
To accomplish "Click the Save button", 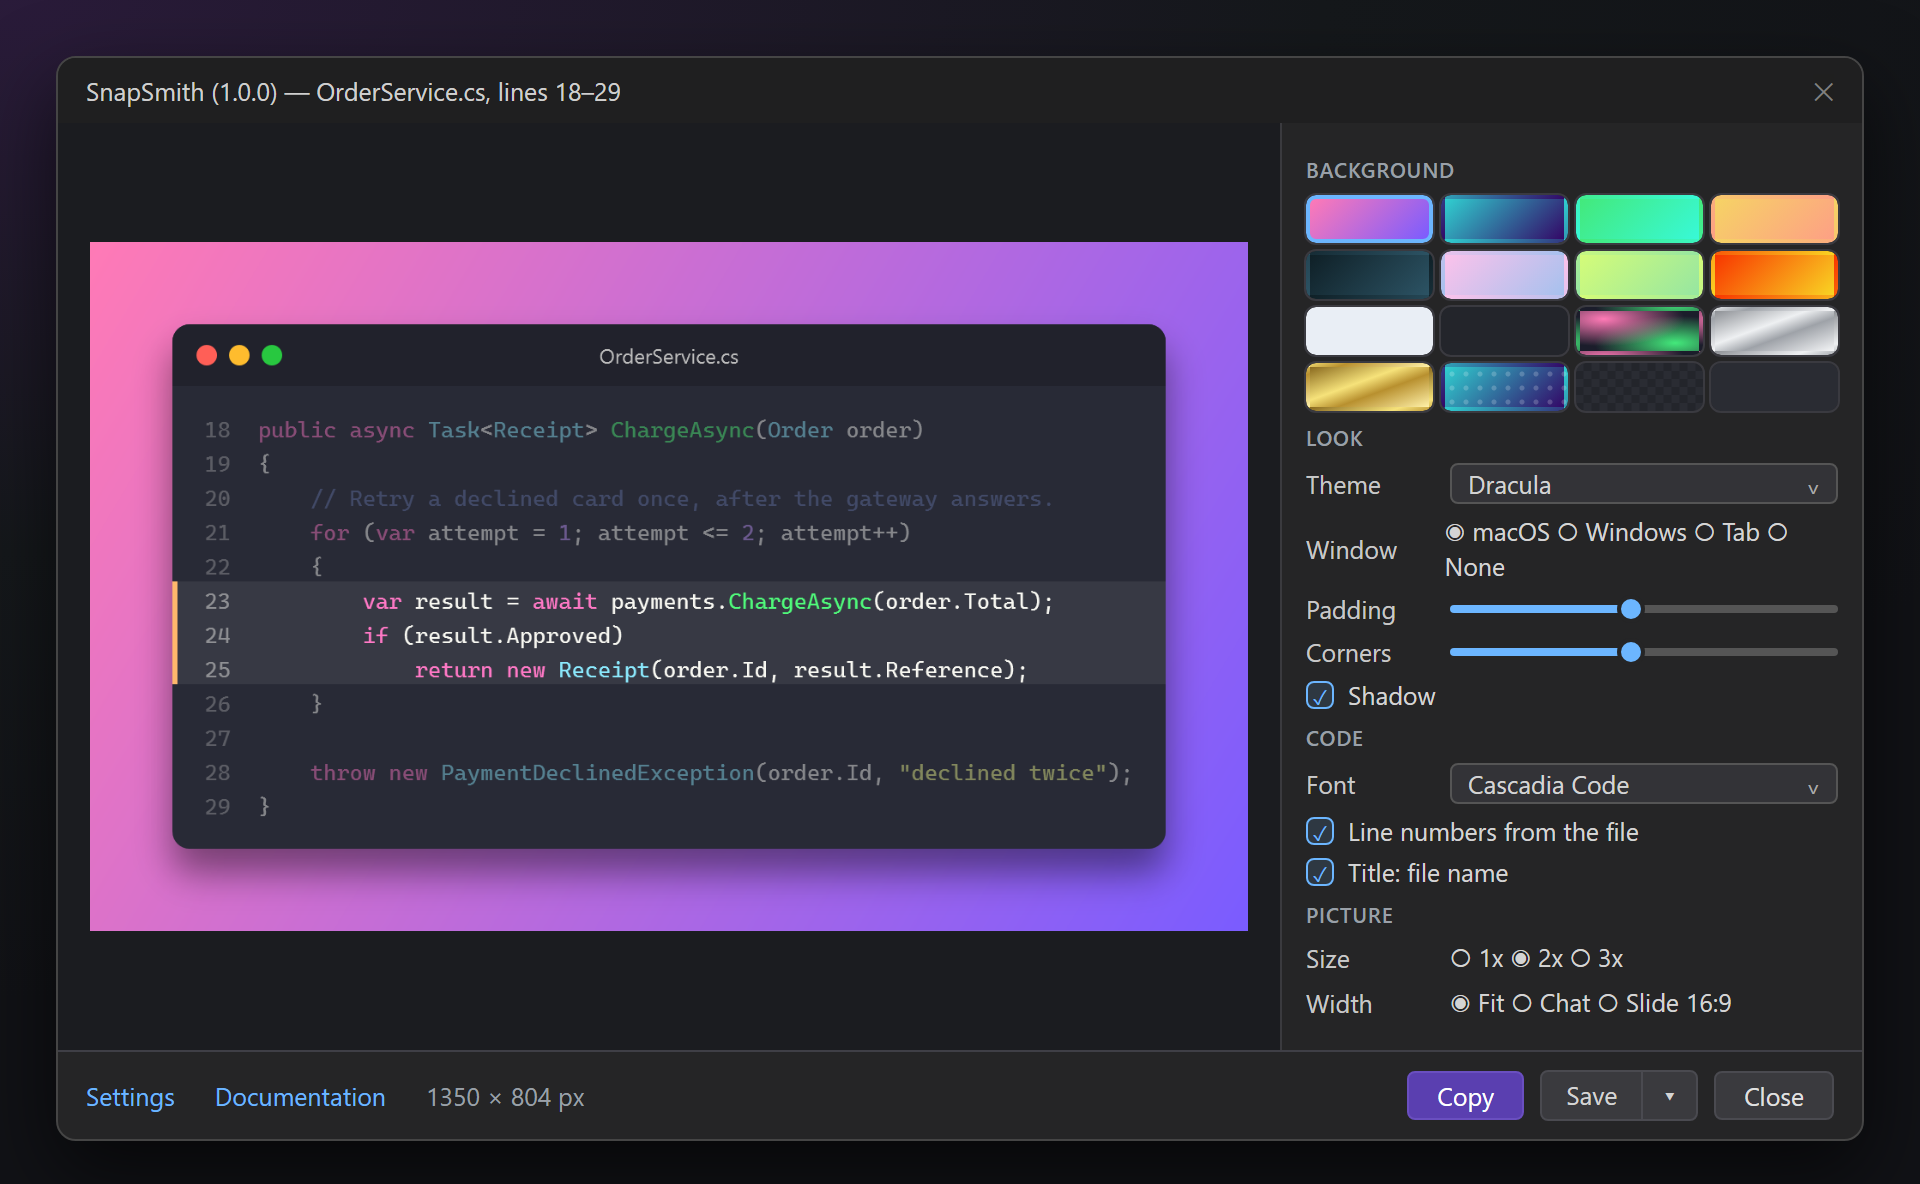I will 1591,1096.
